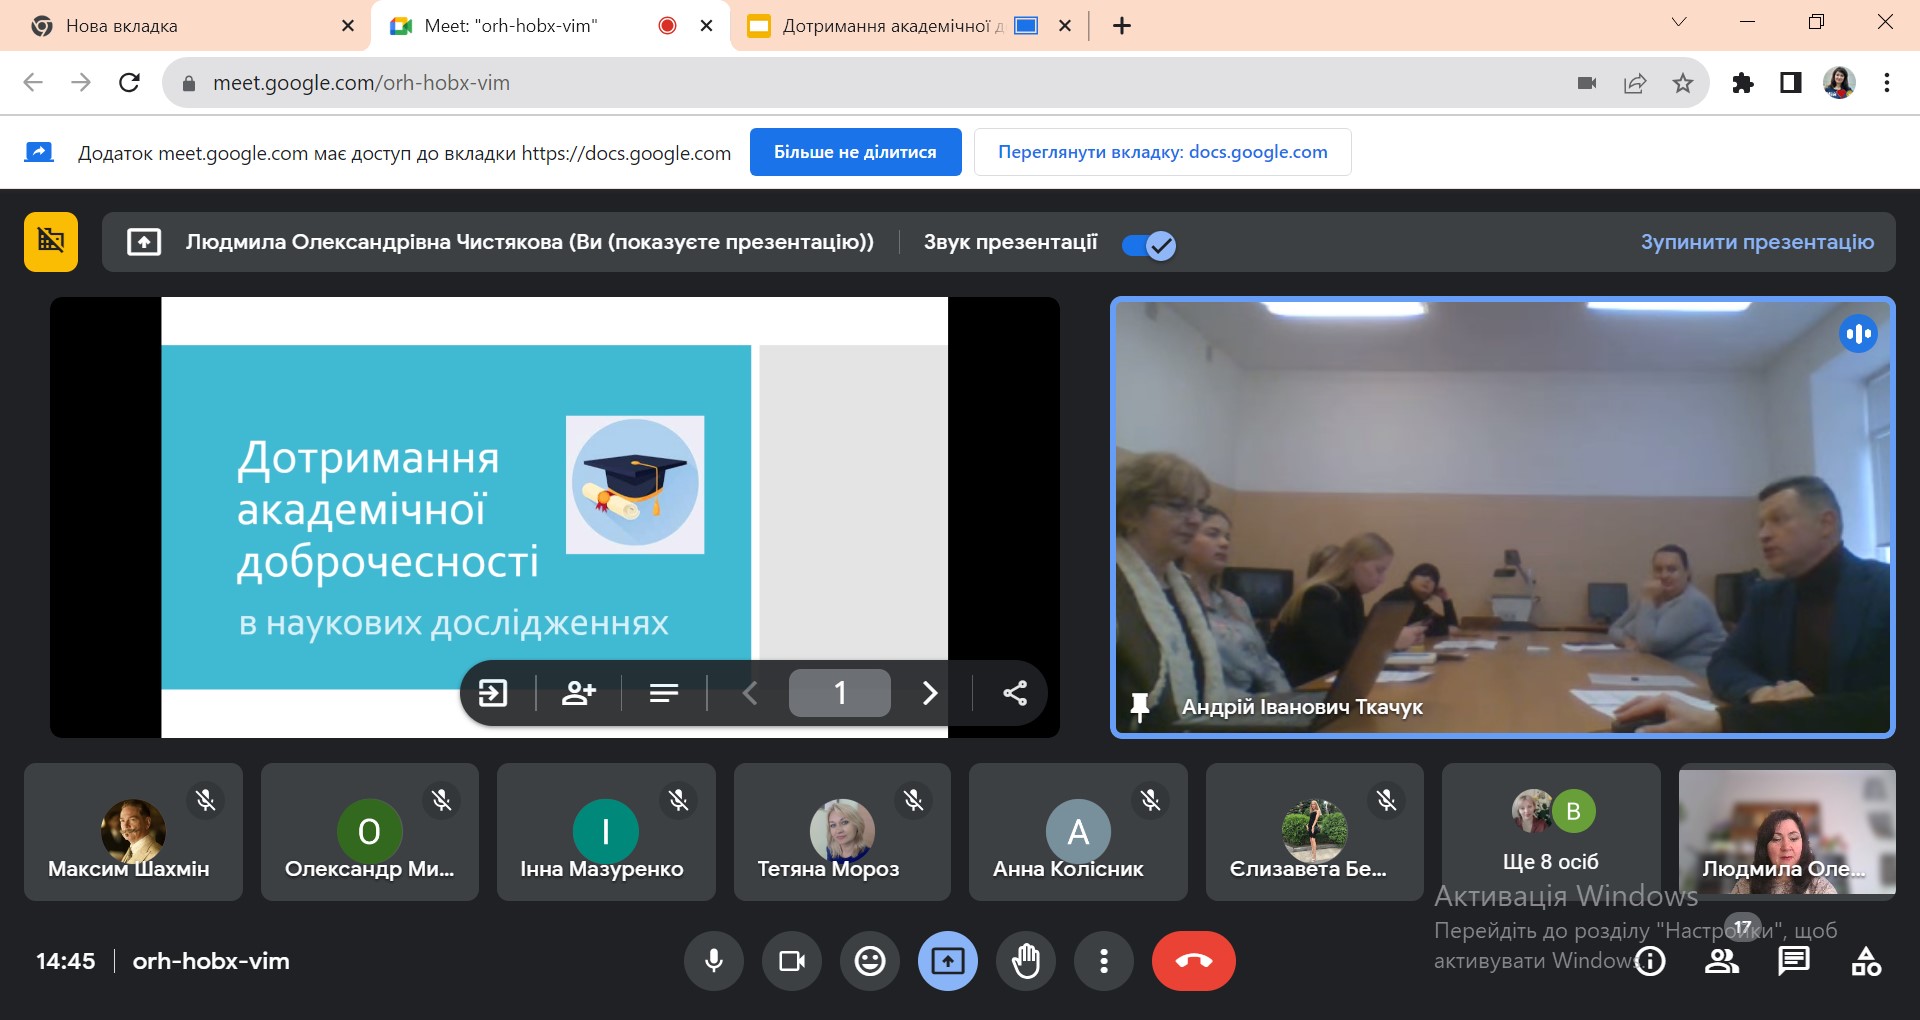Click the slide number box
Screen dimensions: 1920x1020
click(x=839, y=693)
